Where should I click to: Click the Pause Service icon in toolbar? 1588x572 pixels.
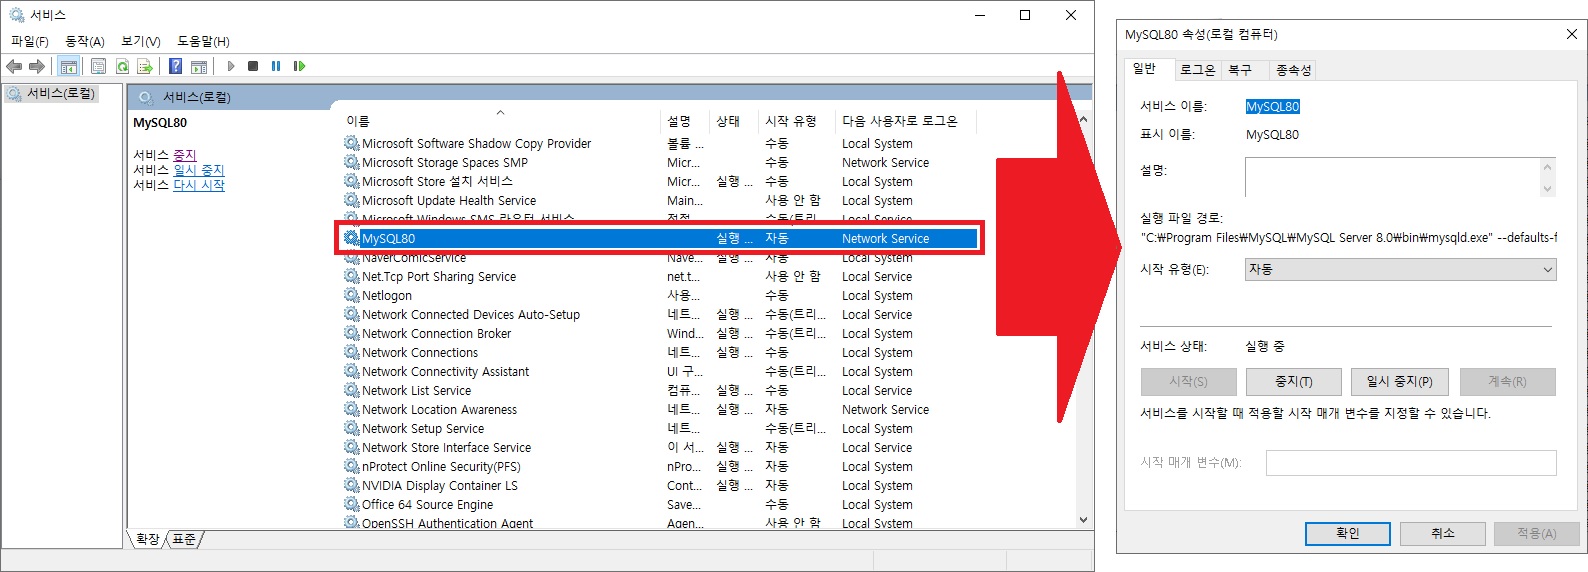tap(276, 66)
